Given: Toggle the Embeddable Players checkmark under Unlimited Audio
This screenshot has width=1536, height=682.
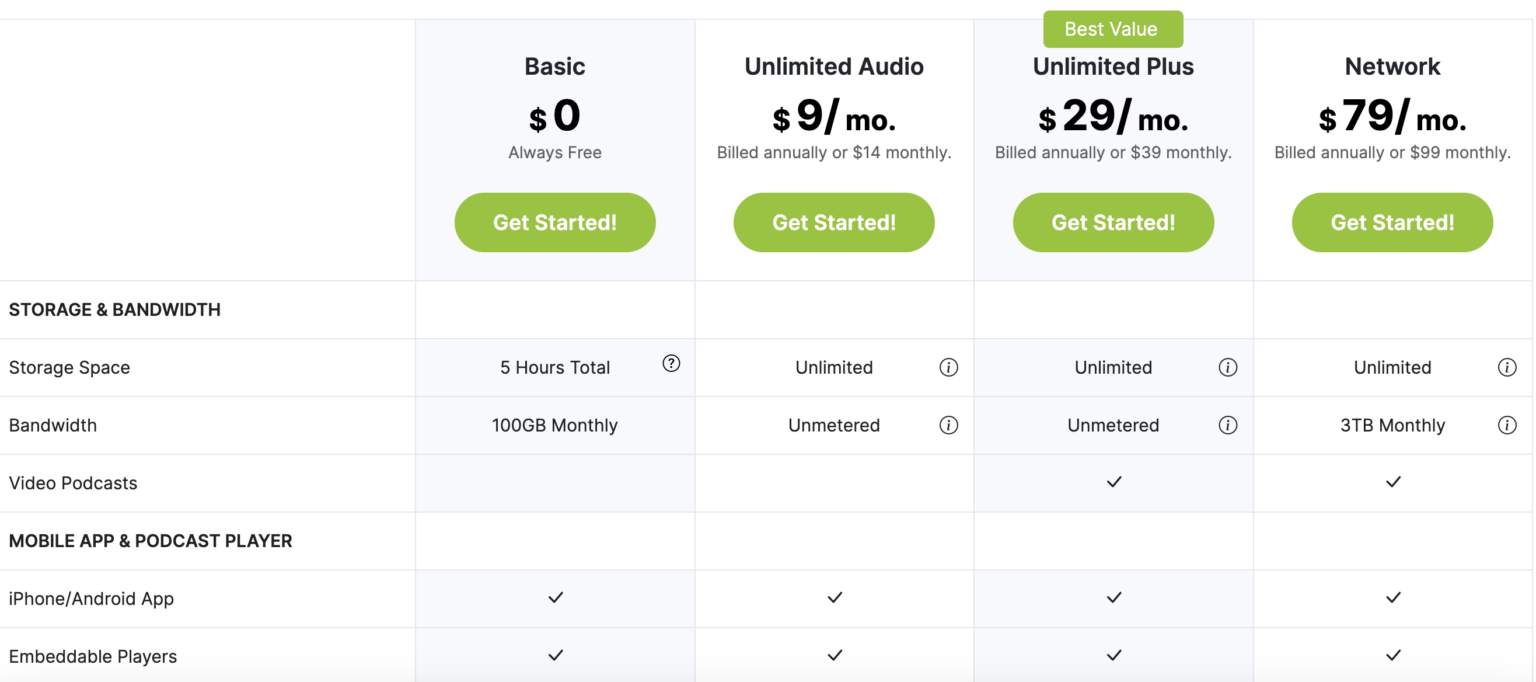Looking at the screenshot, I should (x=834, y=656).
